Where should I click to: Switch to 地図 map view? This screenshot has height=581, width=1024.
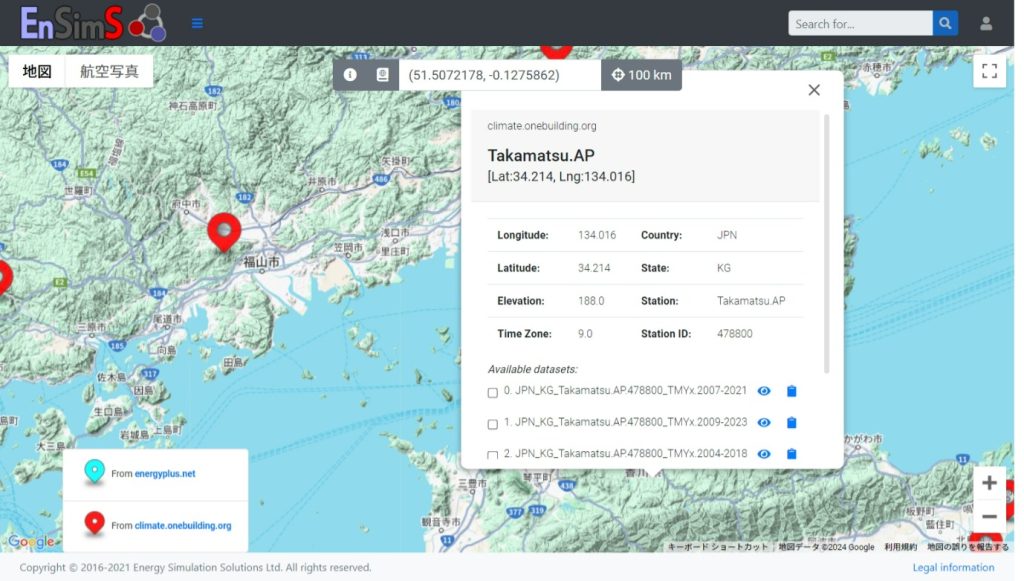tap(37, 72)
